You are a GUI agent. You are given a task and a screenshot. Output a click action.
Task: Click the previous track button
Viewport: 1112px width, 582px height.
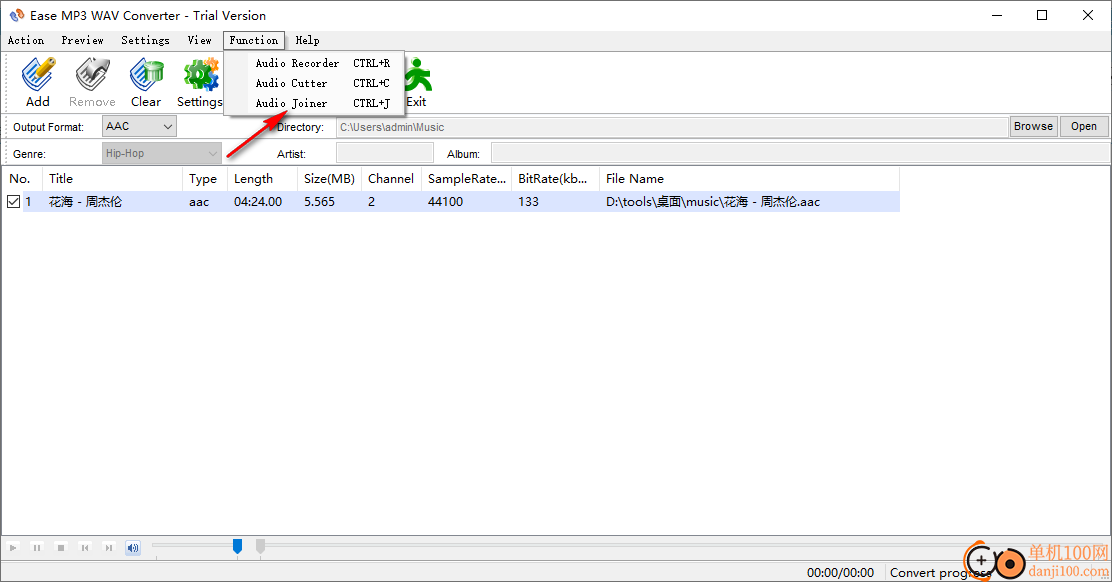point(84,548)
